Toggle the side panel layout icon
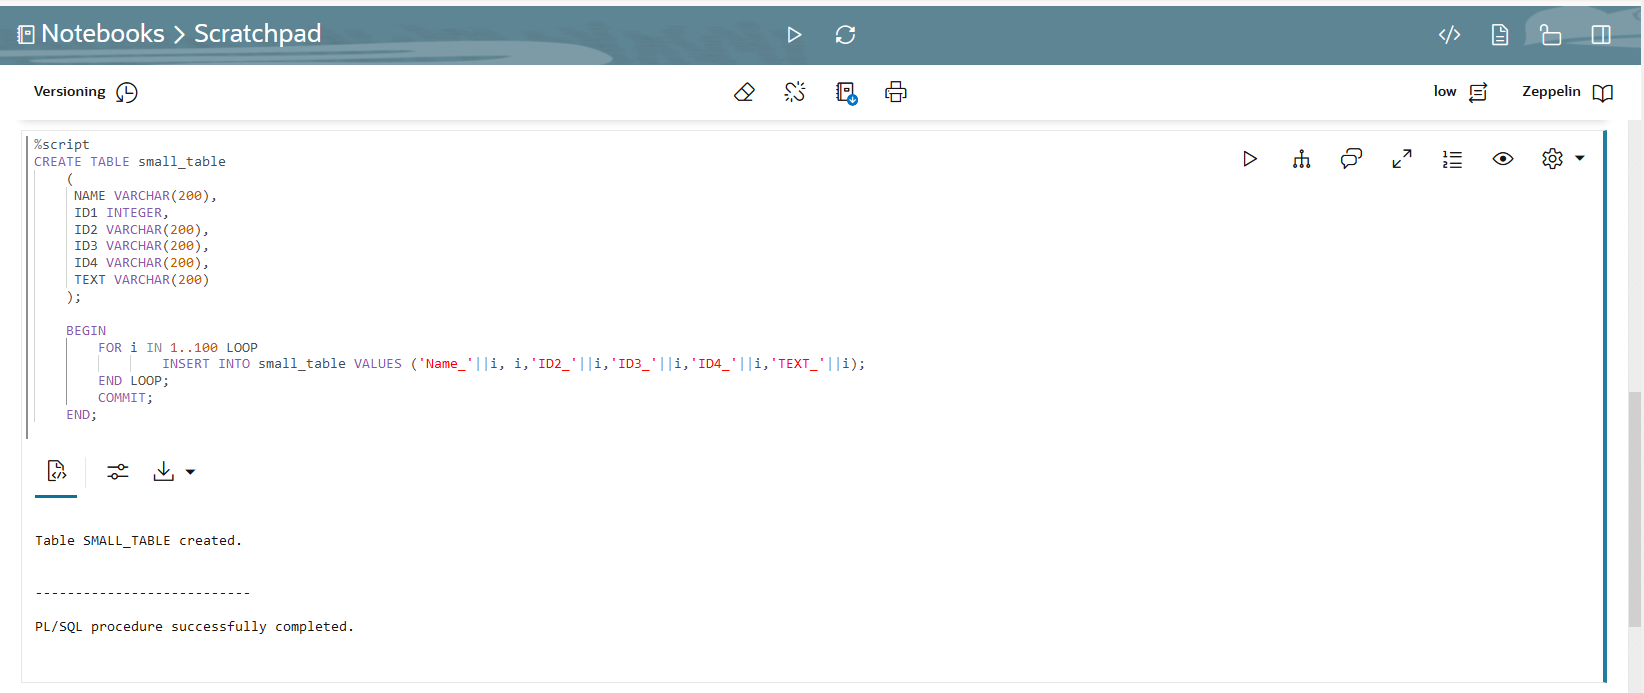The width and height of the screenshot is (1644, 693). click(1601, 35)
